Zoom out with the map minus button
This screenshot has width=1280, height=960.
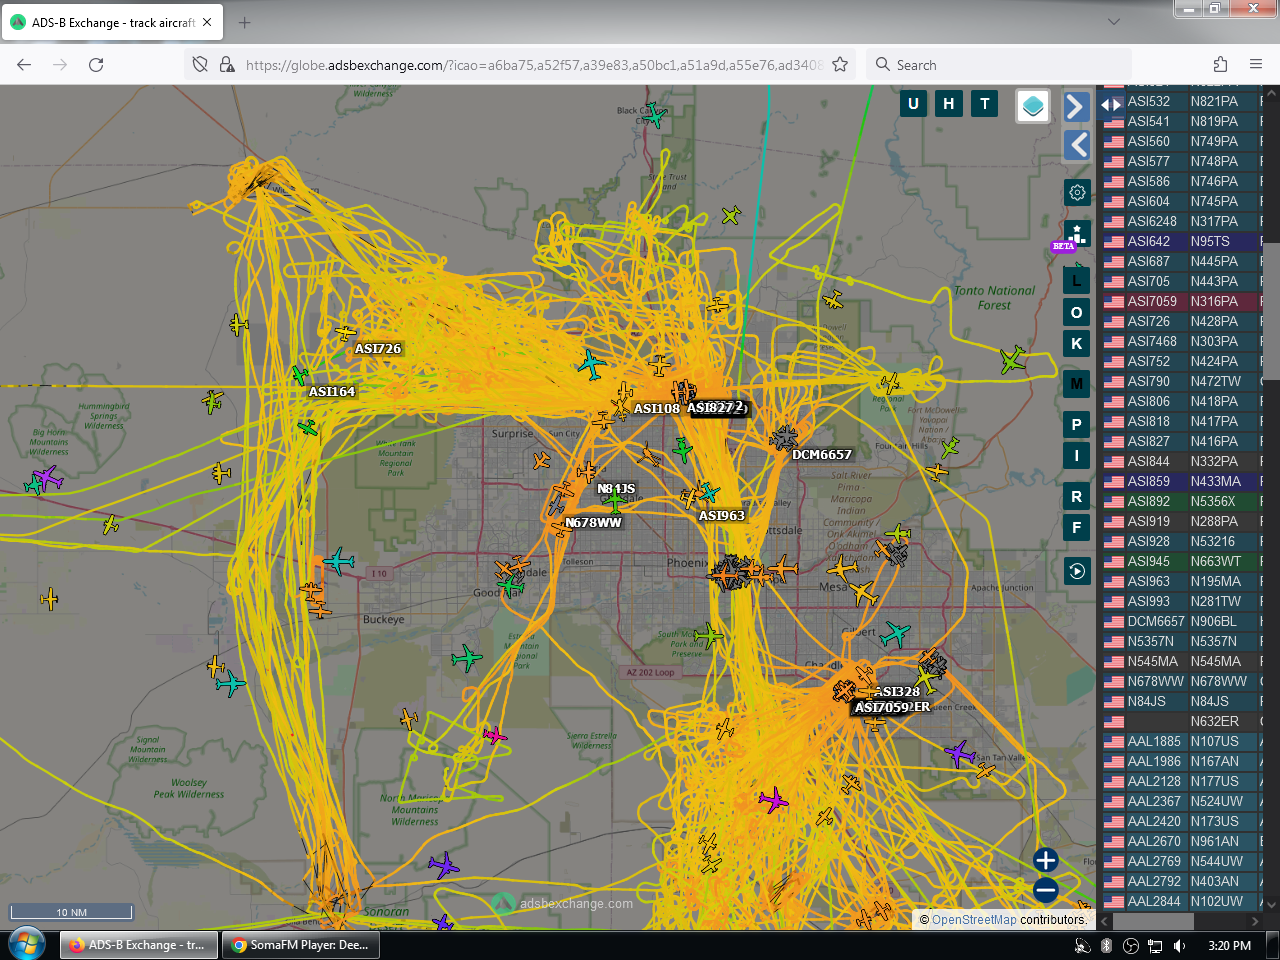click(x=1046, y=889)
